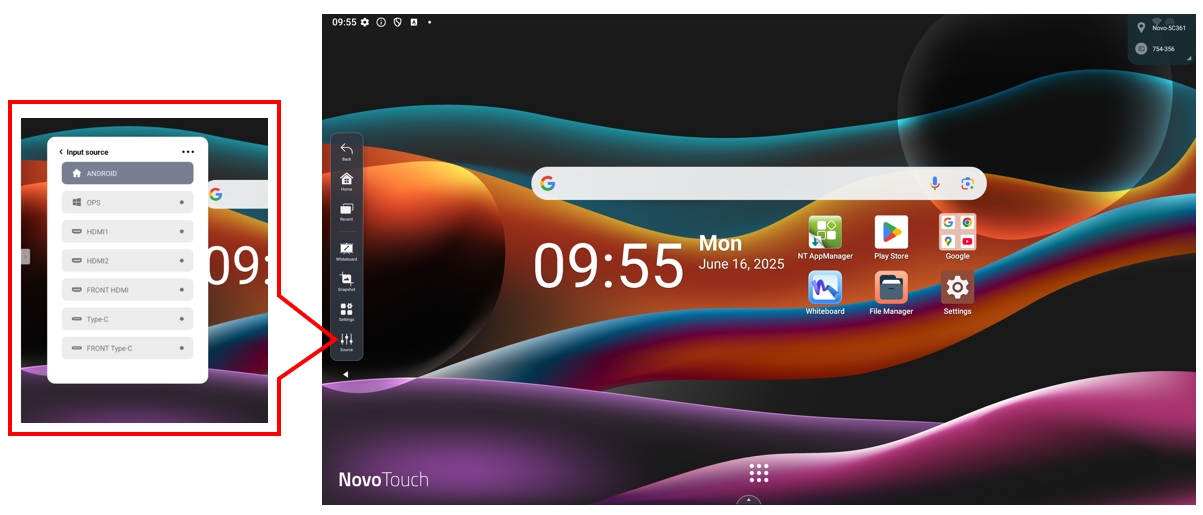Open the app drawer grid icon
Viewport: 1203px width, 515px height.
(x=758, y=473)
